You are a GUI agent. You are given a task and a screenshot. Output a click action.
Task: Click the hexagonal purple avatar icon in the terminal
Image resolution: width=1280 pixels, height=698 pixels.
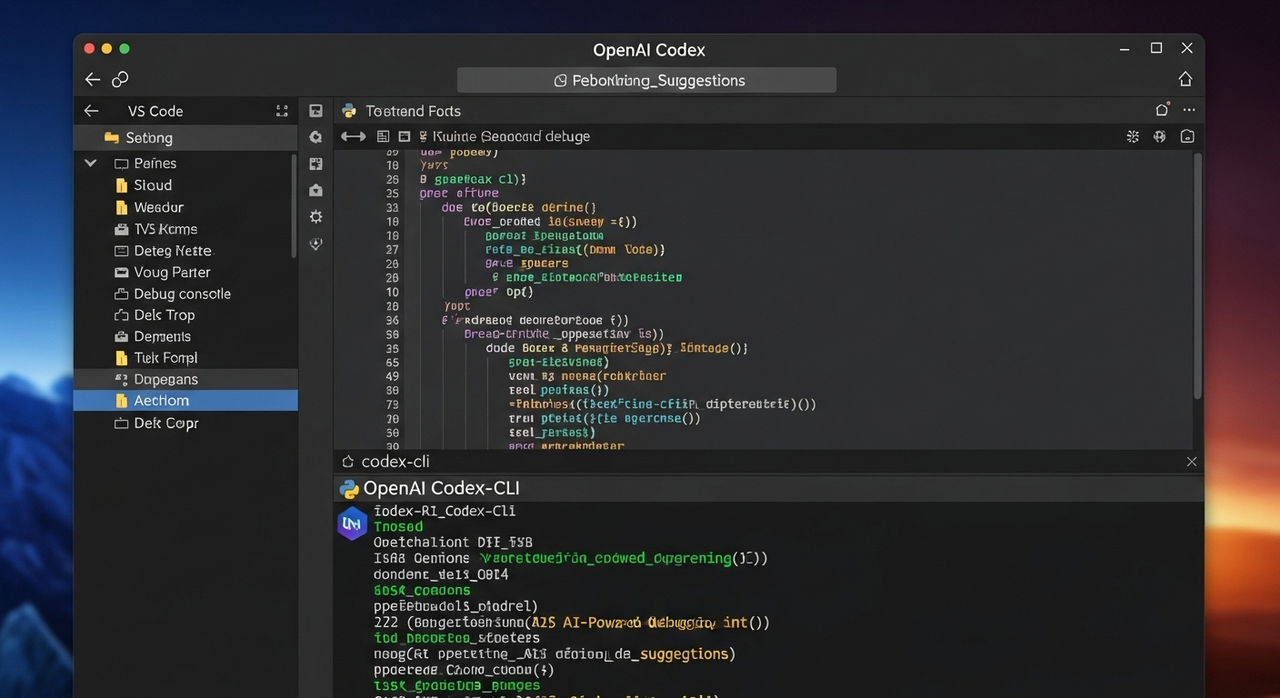coord(352,523)
